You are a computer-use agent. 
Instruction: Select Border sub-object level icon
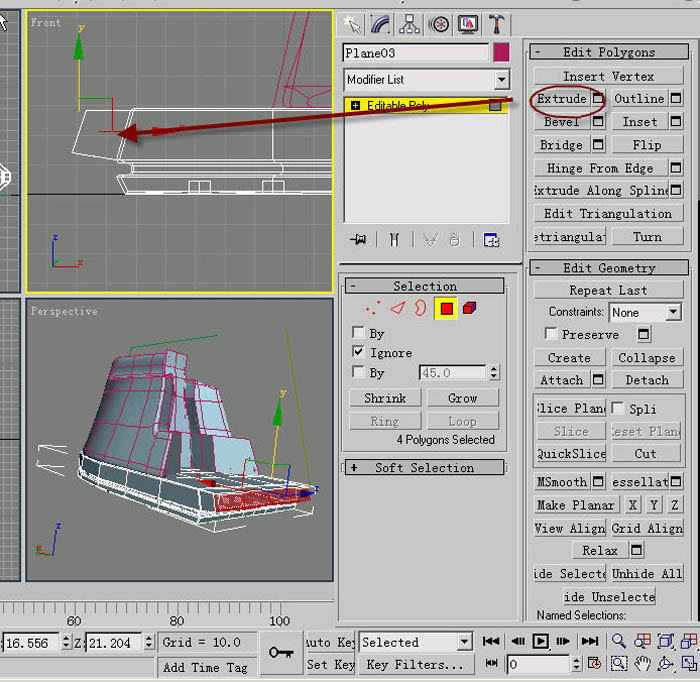tap(421, 308)
